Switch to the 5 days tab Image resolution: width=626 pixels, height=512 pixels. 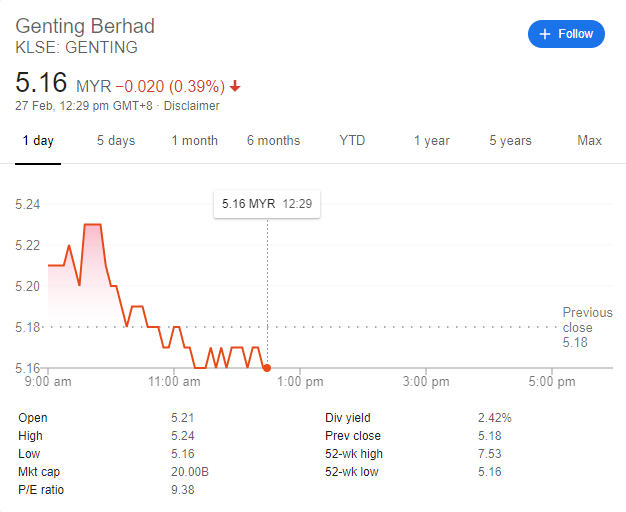tap(116, 141)
